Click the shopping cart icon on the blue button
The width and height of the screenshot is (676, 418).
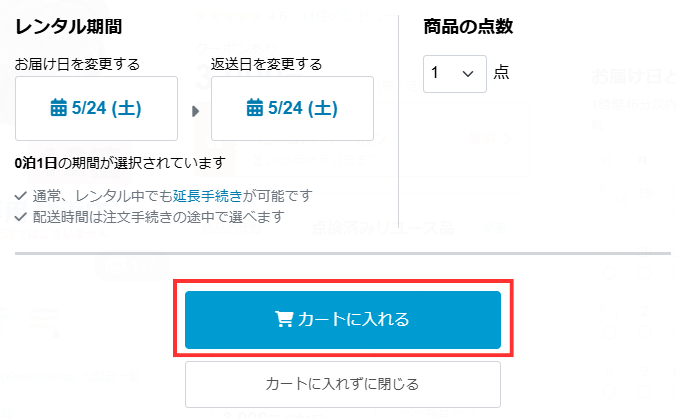(x=284, y=319)
